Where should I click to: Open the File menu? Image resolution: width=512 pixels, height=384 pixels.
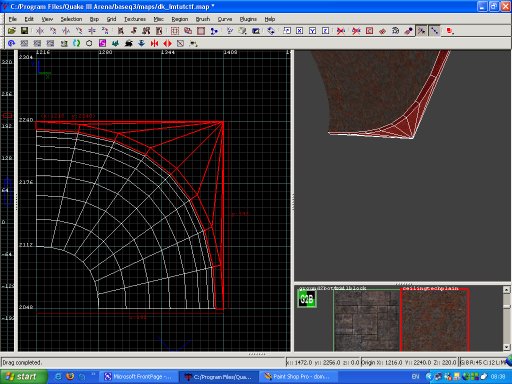coord(13,19)
